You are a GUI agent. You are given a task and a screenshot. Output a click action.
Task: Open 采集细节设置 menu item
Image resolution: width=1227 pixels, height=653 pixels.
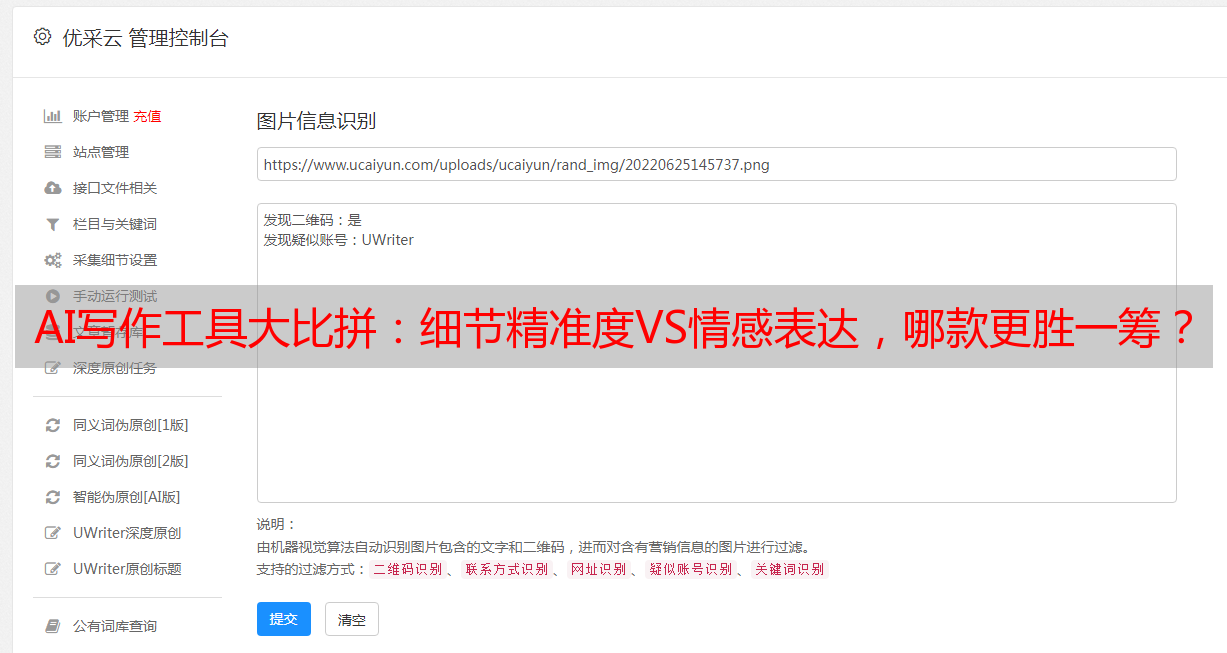(x=115, y=260)
